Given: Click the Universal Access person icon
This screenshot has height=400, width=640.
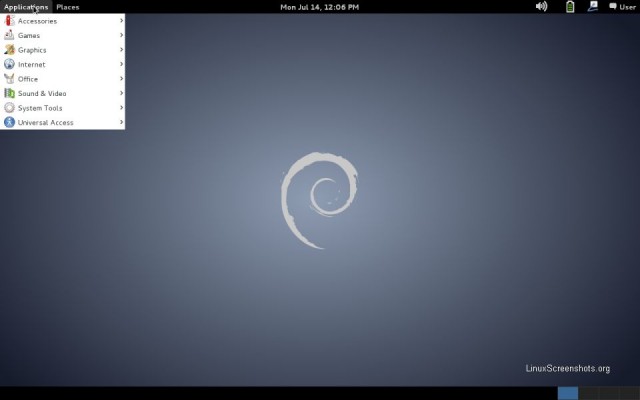Looking at the screenshot, I should coord(9,122).
